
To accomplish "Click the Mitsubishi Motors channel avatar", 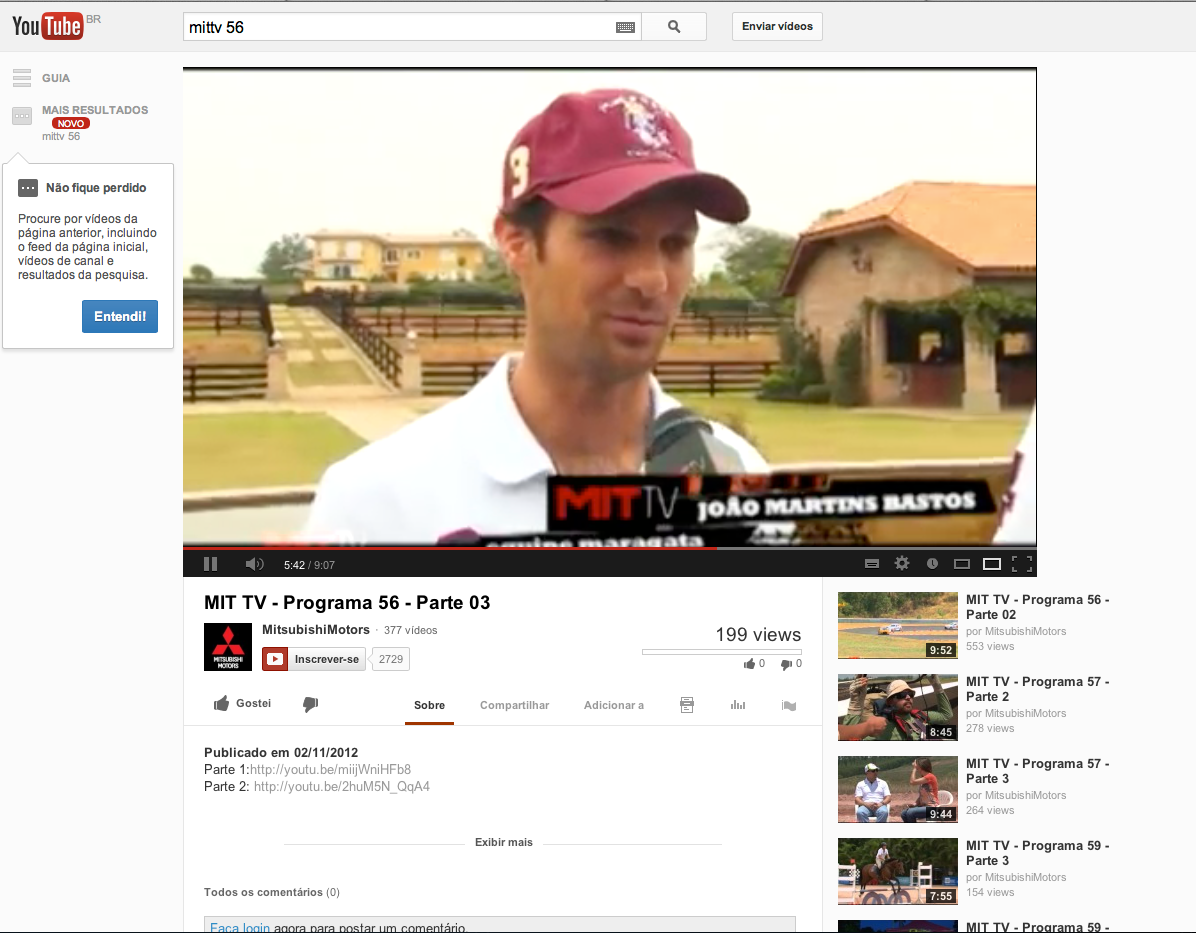I will [228, 647].
